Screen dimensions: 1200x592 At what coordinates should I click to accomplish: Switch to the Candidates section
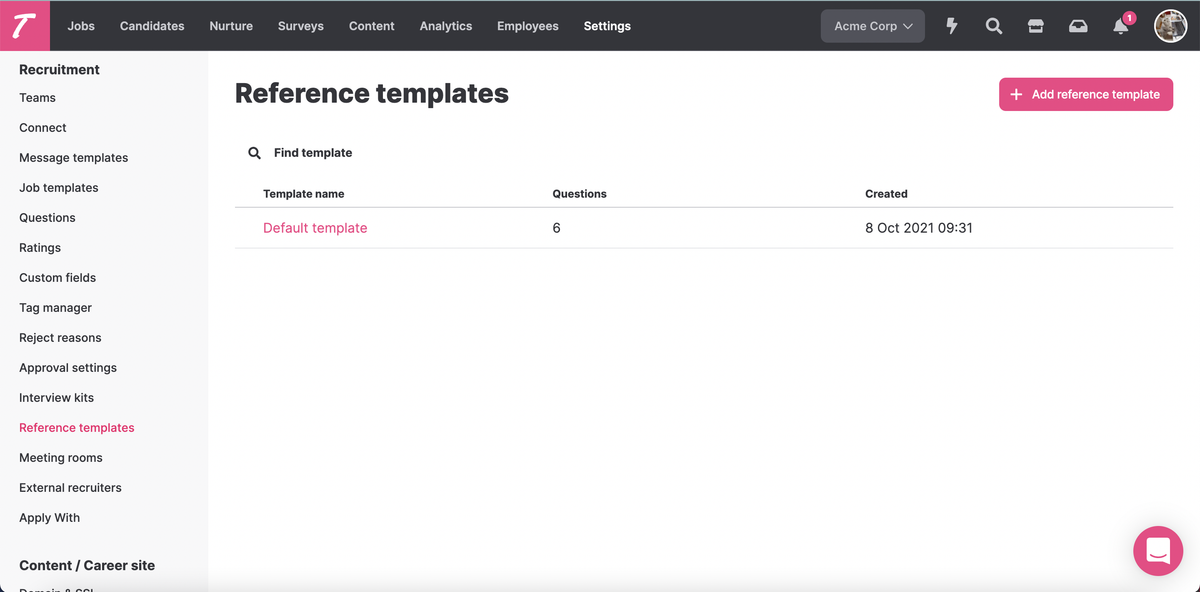pyautogui.click(x=152, y=26)
